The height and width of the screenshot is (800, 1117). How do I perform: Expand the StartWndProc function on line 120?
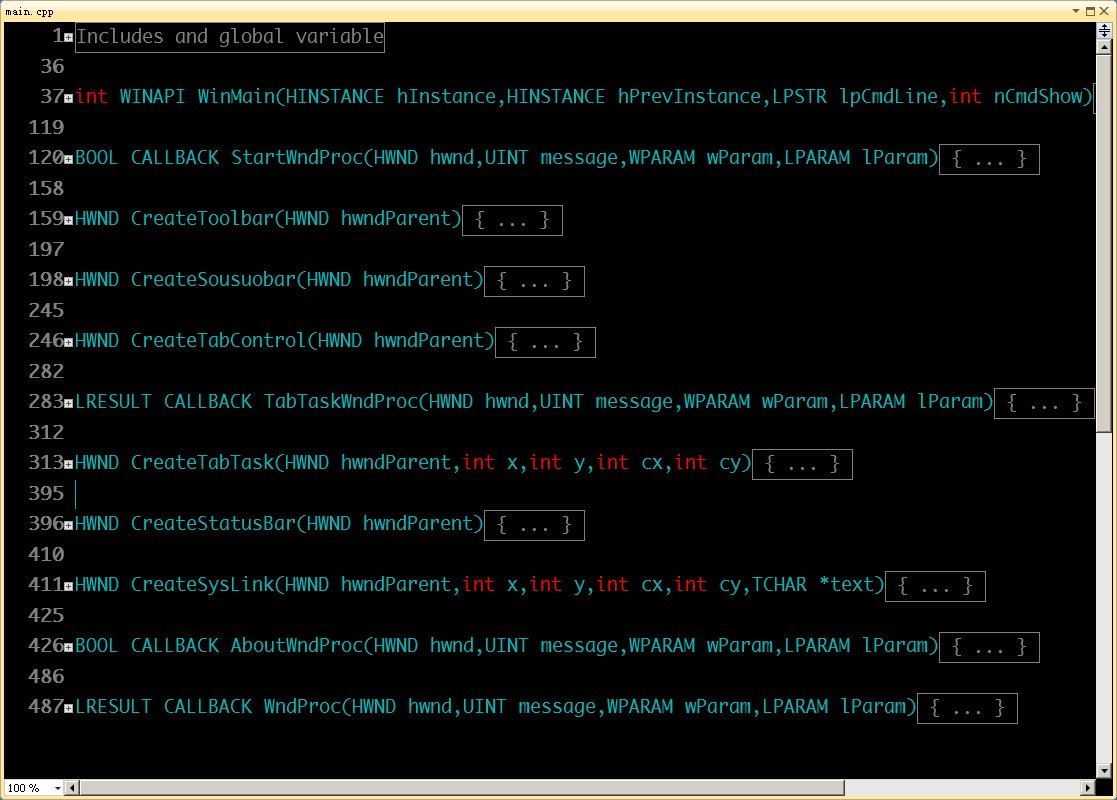(68, 160)
